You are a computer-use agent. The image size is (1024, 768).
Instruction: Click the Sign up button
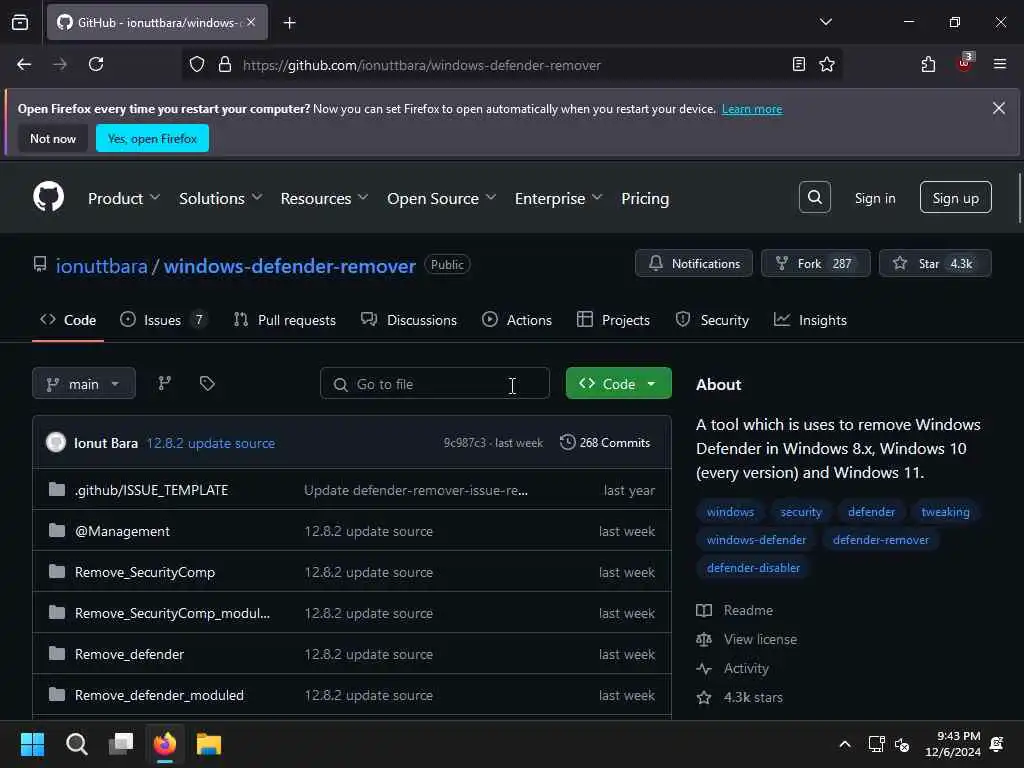[x=955, y=197]
